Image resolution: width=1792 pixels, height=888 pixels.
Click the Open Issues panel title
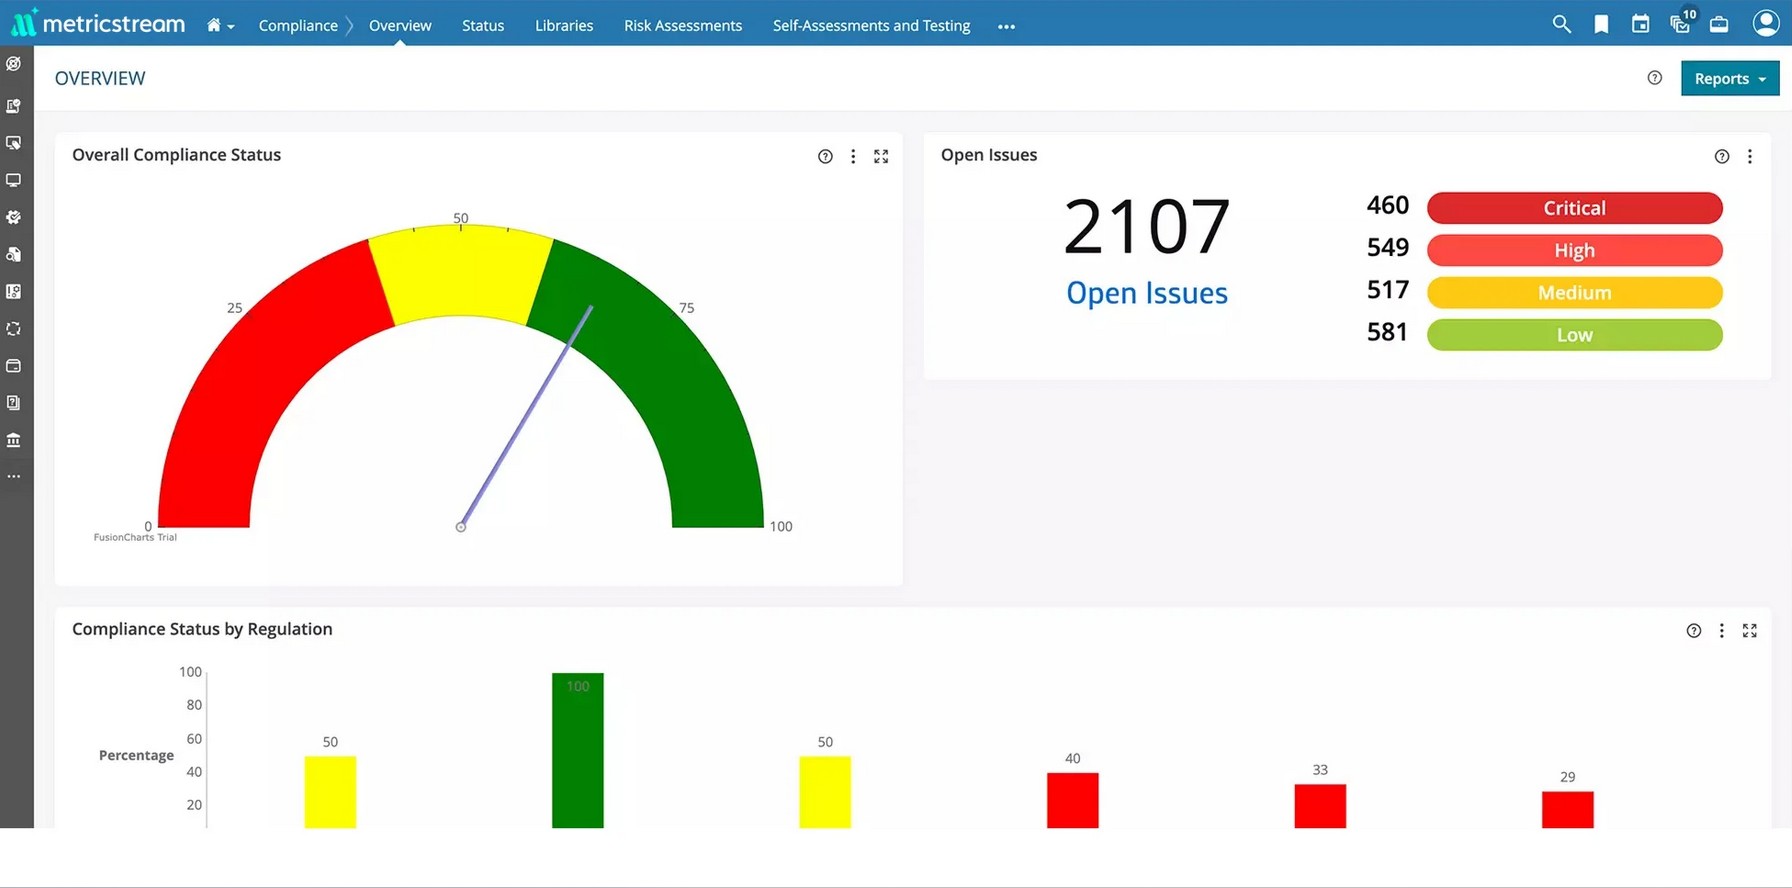989,155
